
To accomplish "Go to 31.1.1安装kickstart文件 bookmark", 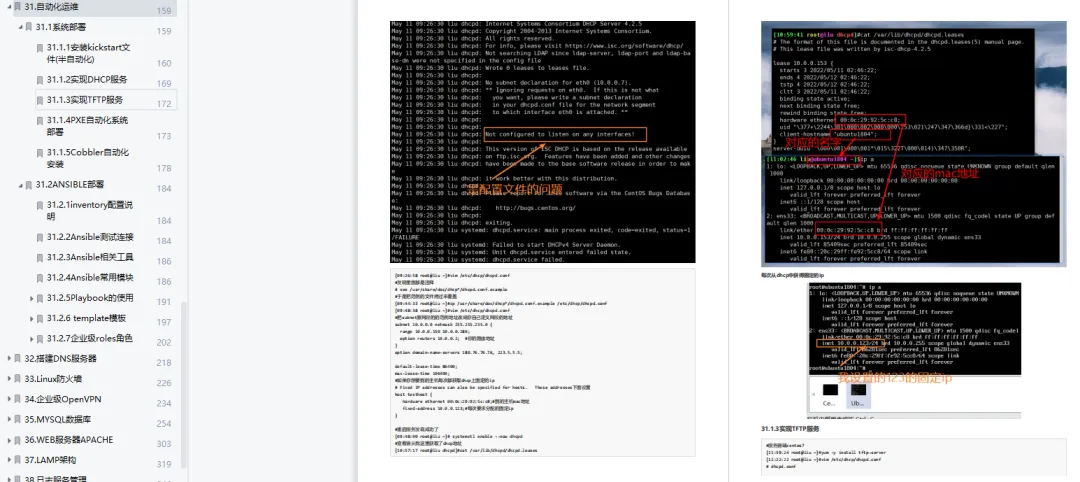I will (89, 54).
